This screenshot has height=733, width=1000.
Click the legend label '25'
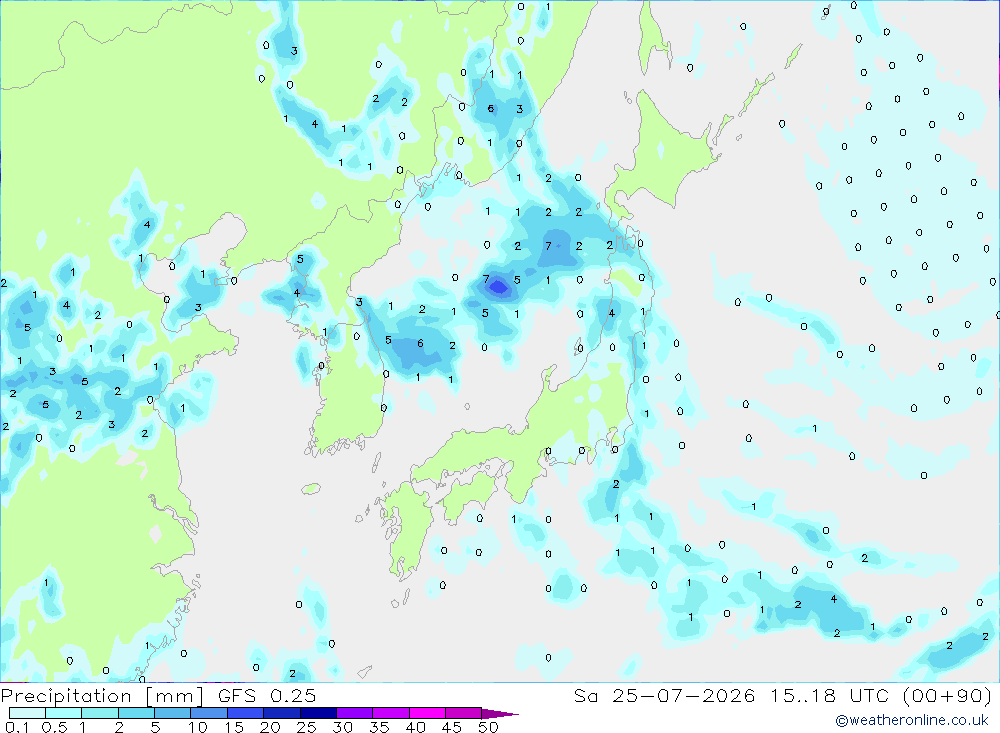point(307,727)
